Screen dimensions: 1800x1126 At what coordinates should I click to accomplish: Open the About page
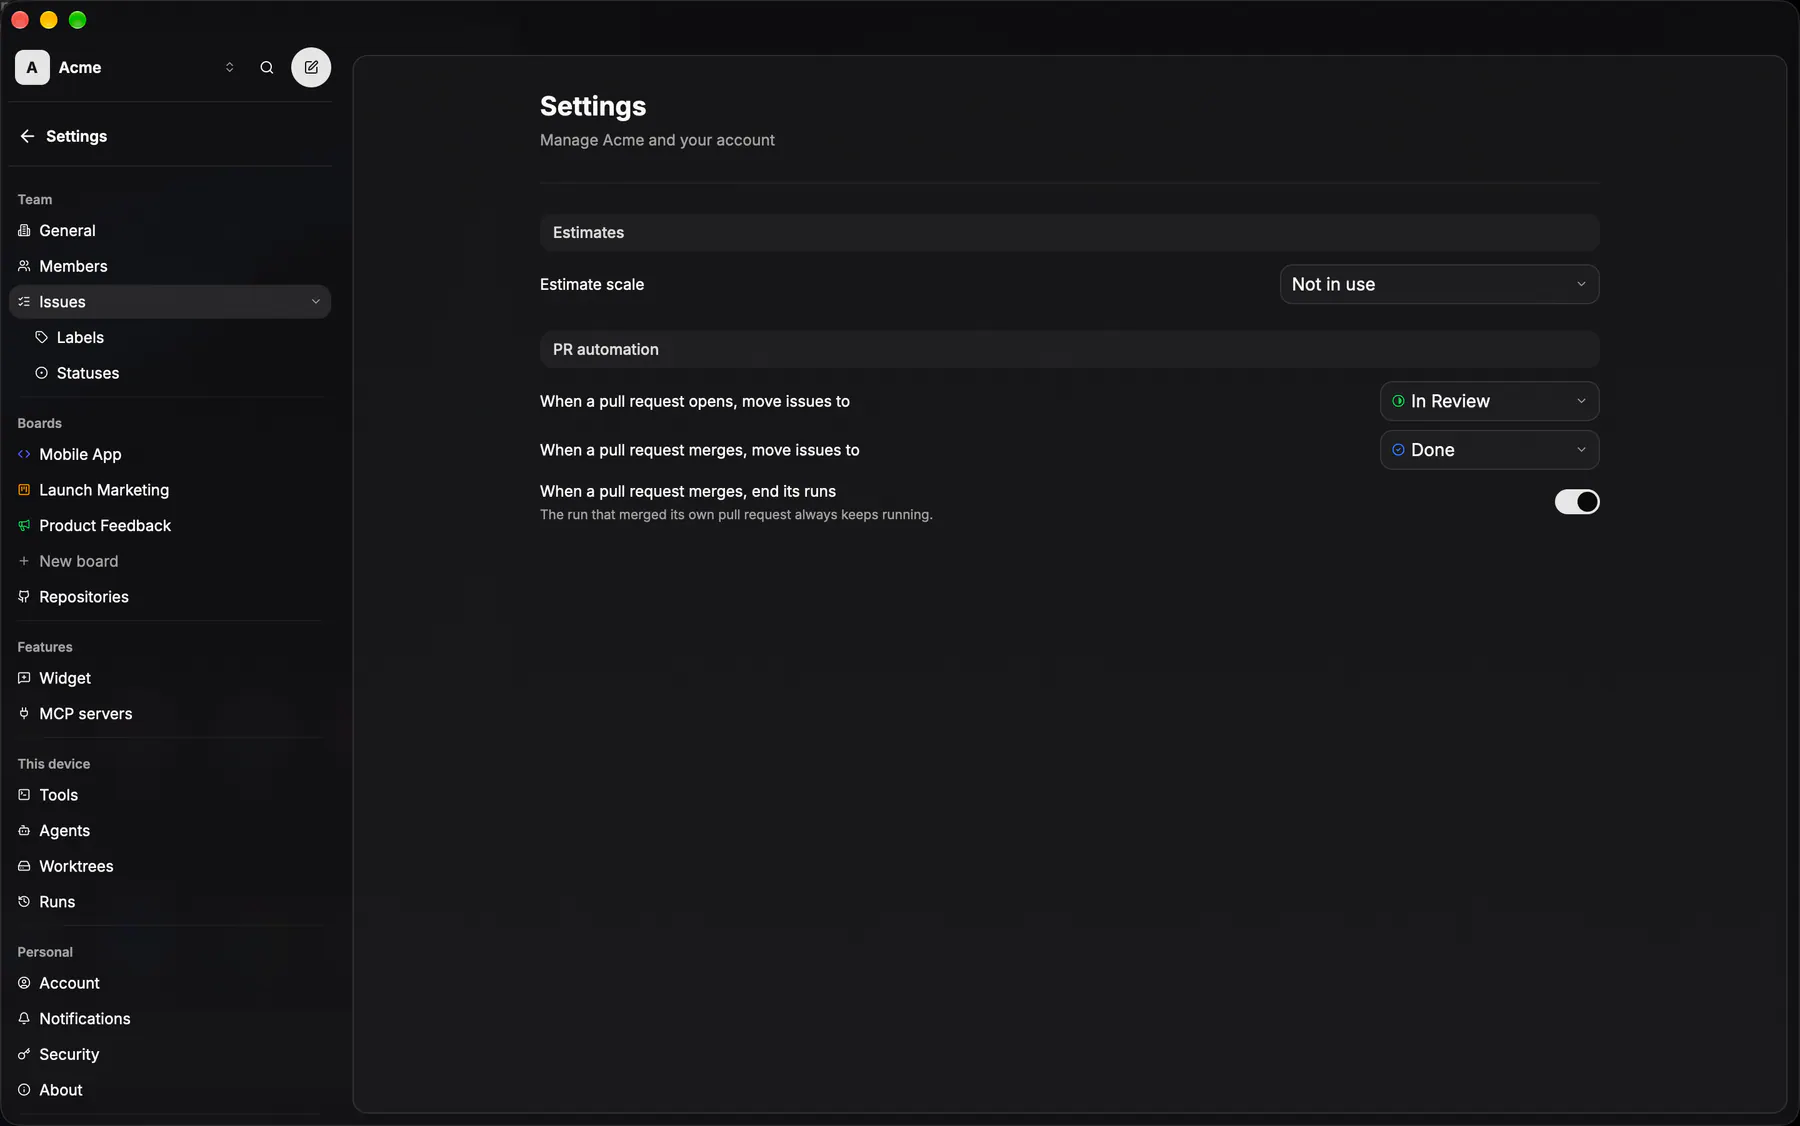[170, 1090]
